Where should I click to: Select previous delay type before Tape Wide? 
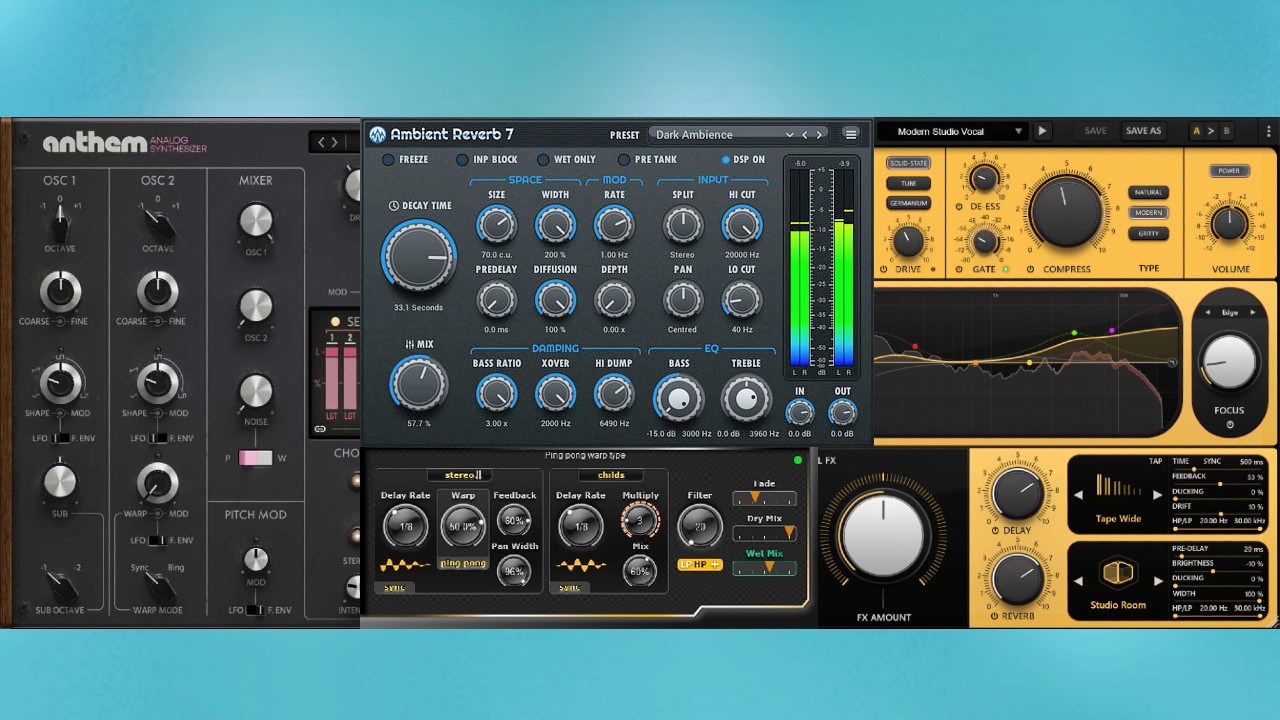[1079, 495]
